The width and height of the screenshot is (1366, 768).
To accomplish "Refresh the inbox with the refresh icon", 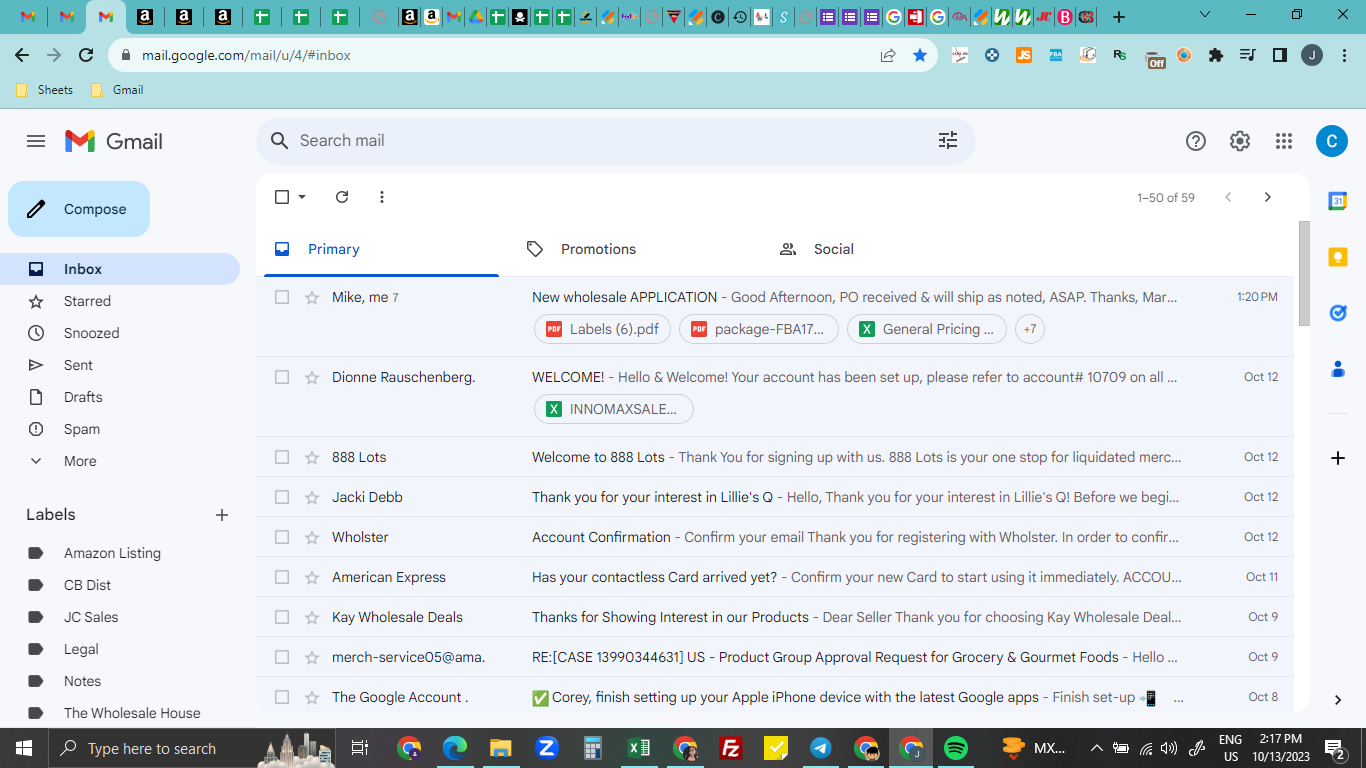I will click(342, 197).
